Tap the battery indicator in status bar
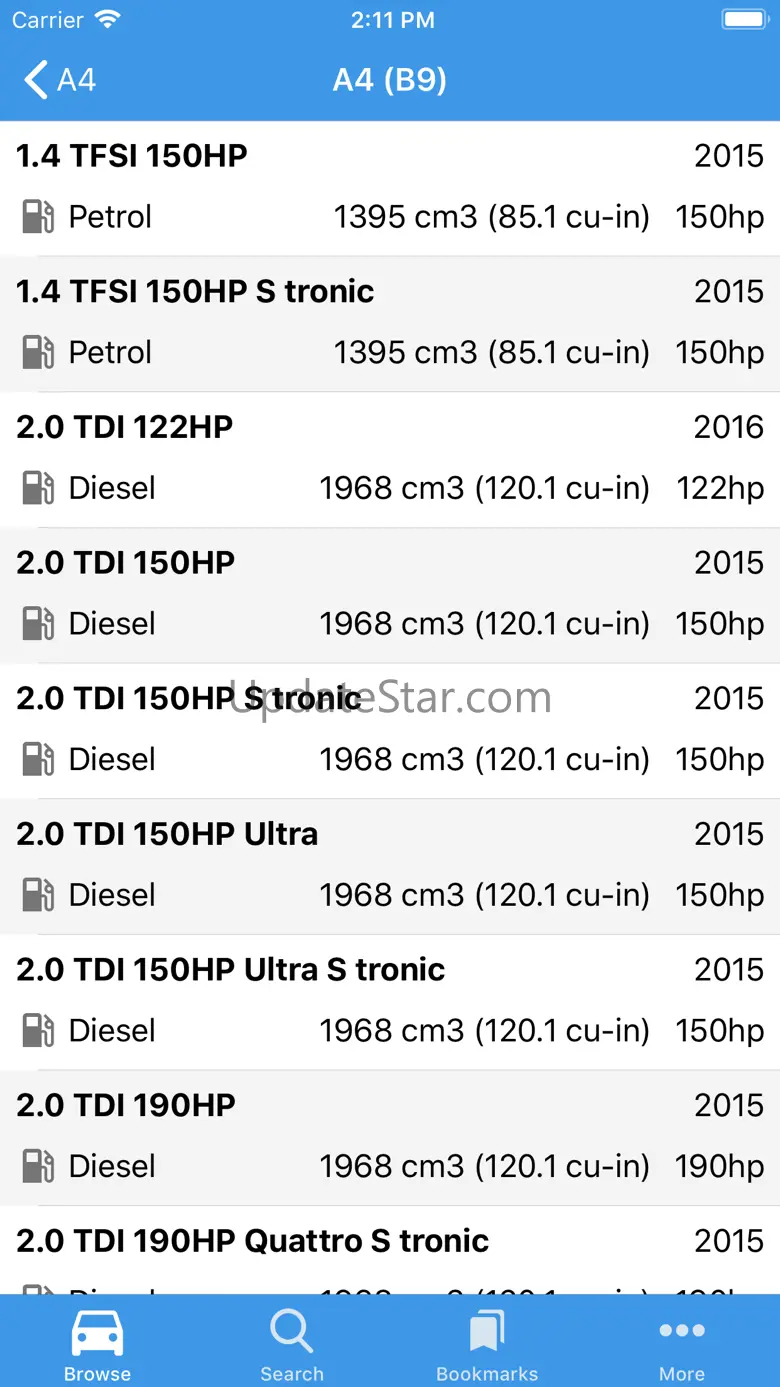This screenshot has height=1387, width=780. (x=743, y=20)
